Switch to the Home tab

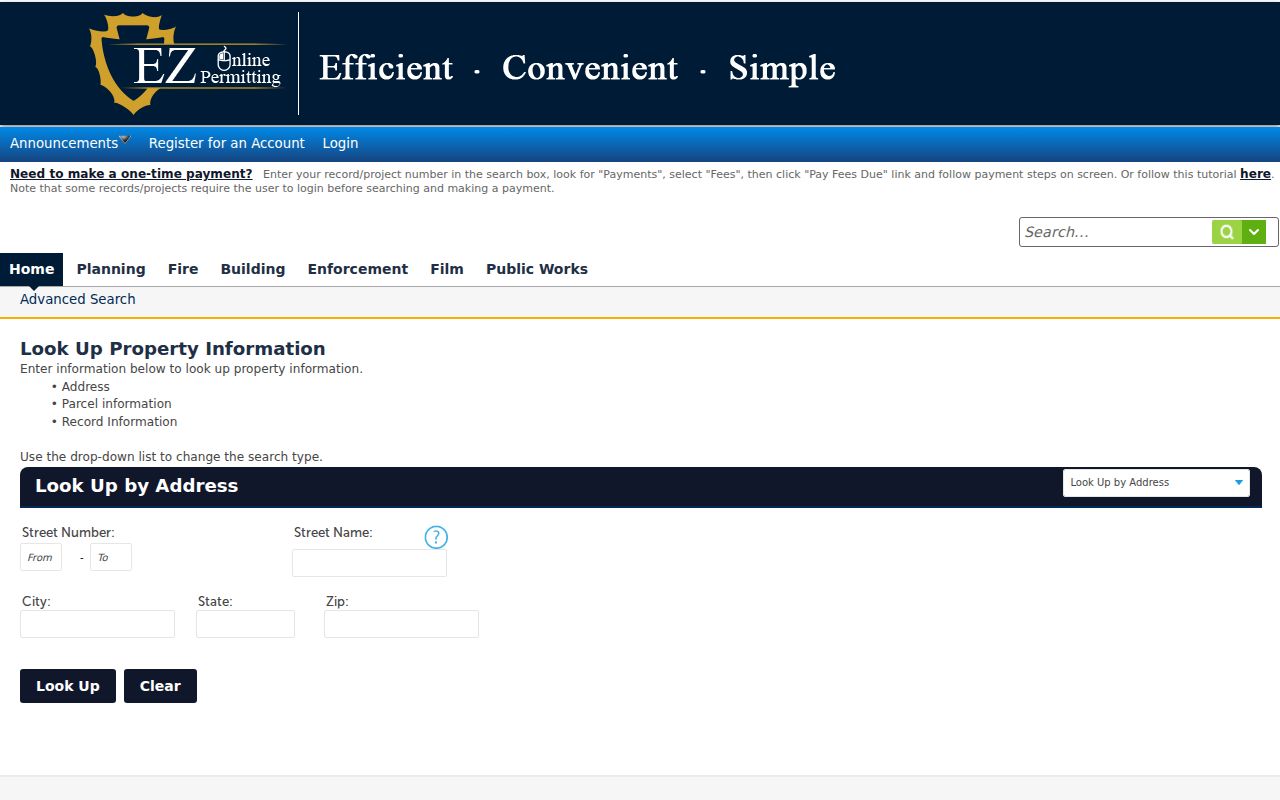click(x=32, y=269)
